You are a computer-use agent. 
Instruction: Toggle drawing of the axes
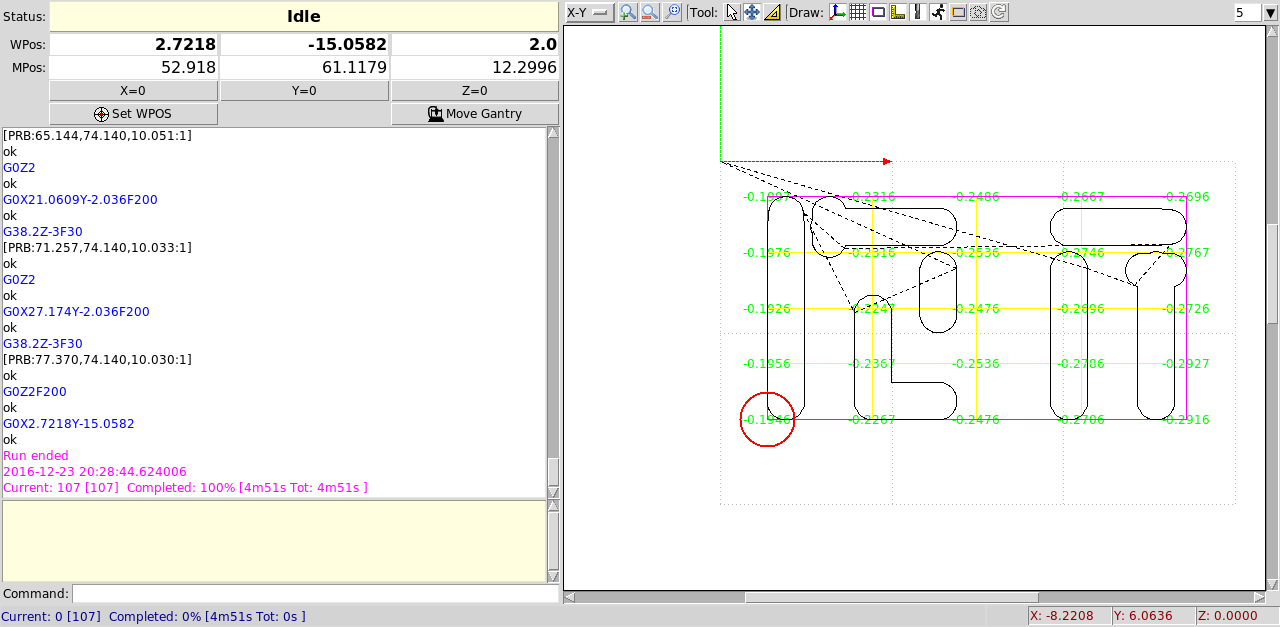click(x=838, y=12)
